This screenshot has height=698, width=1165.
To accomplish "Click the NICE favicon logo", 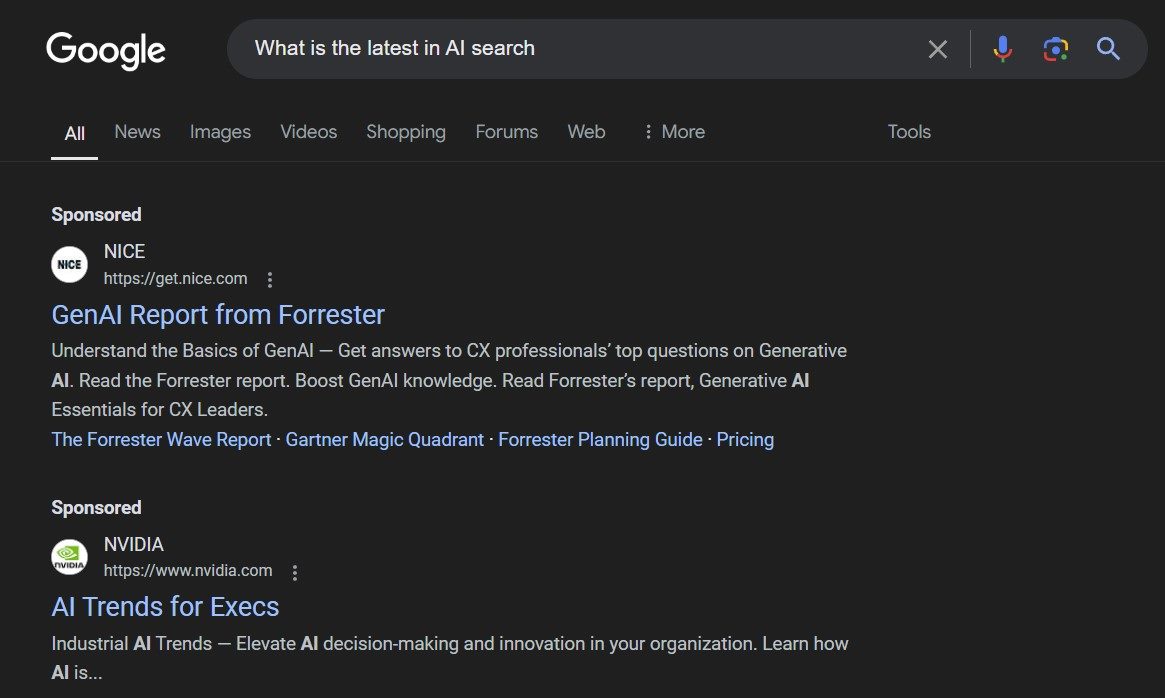I will [x=69, y=265].
